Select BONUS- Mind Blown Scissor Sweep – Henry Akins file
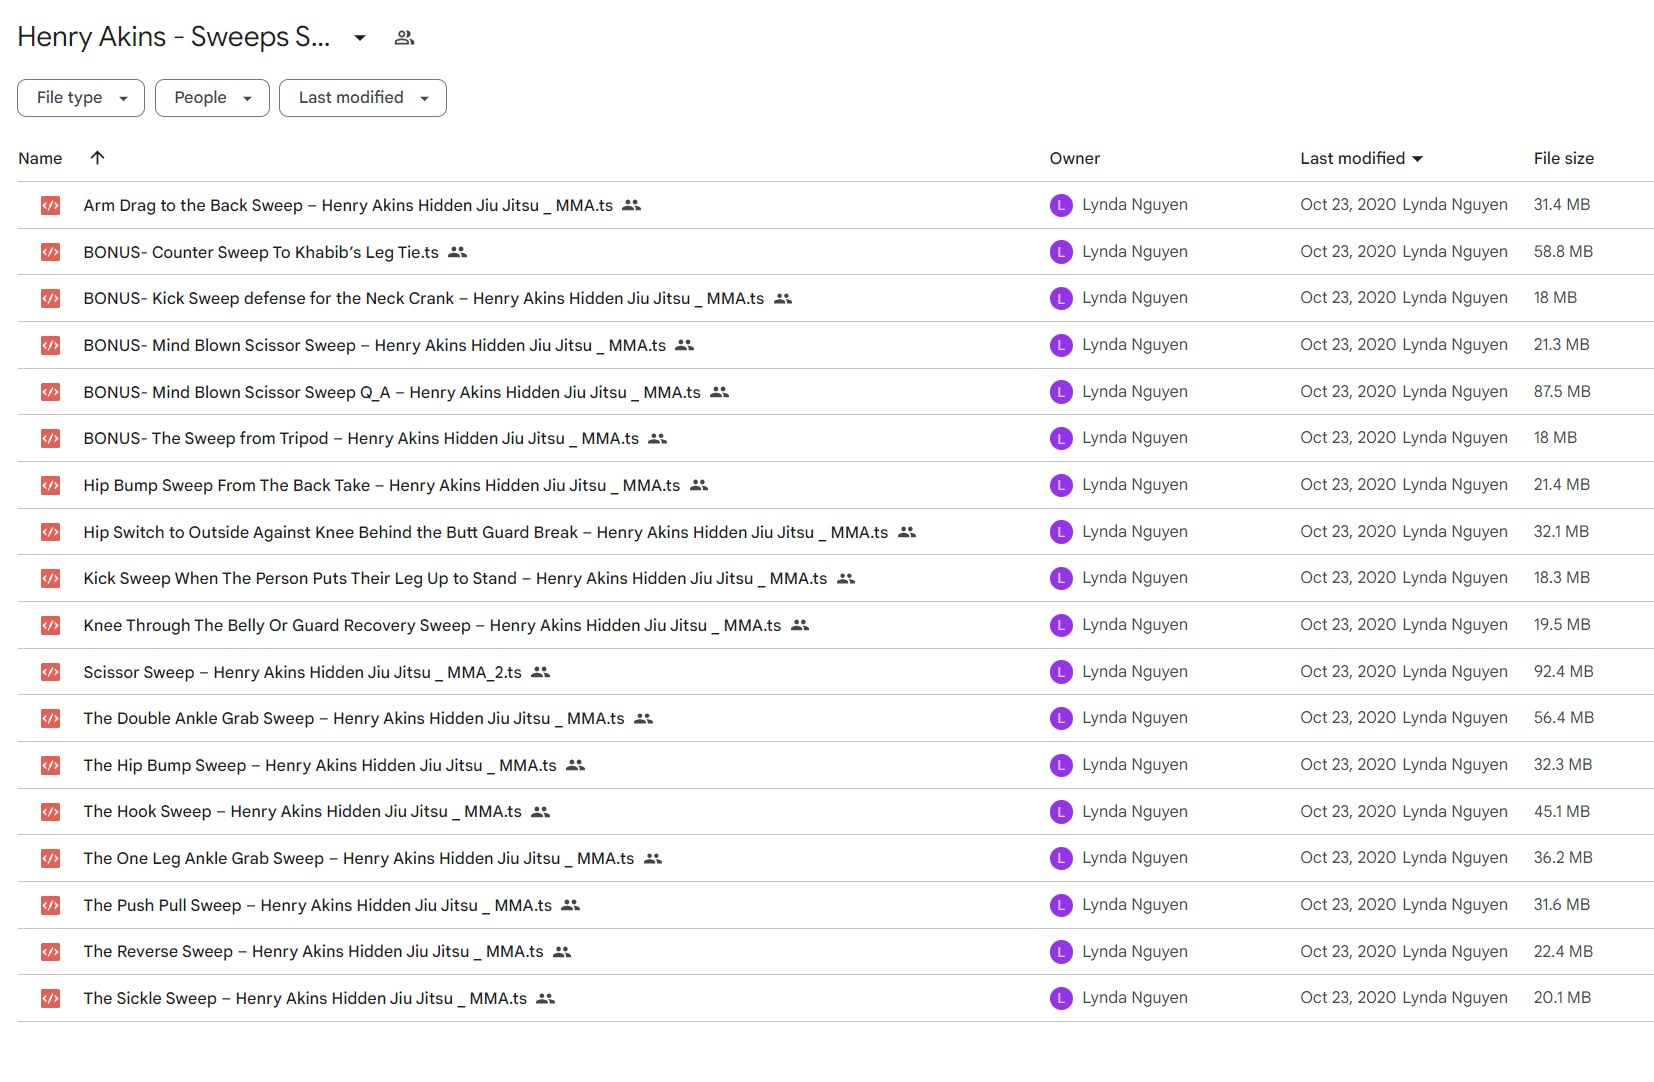Image resolution: width=1654 pixels, height=1082 pixels. click(375, 345)
